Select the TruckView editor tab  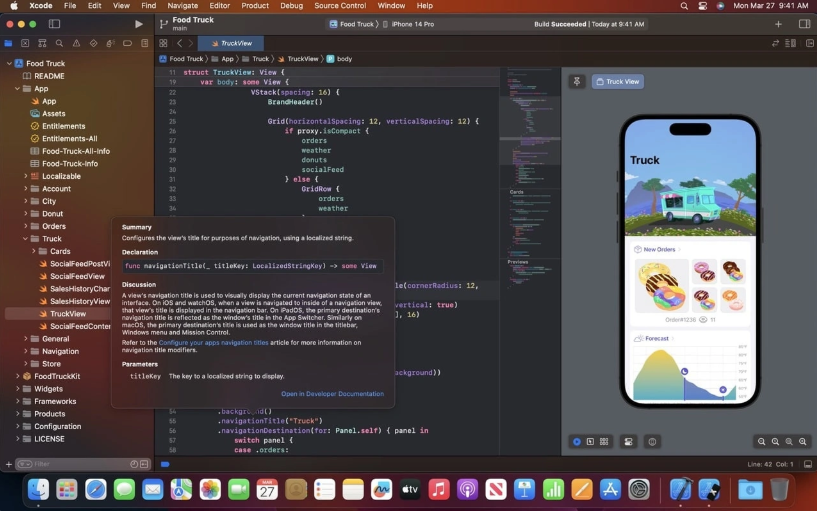(231, 43)
